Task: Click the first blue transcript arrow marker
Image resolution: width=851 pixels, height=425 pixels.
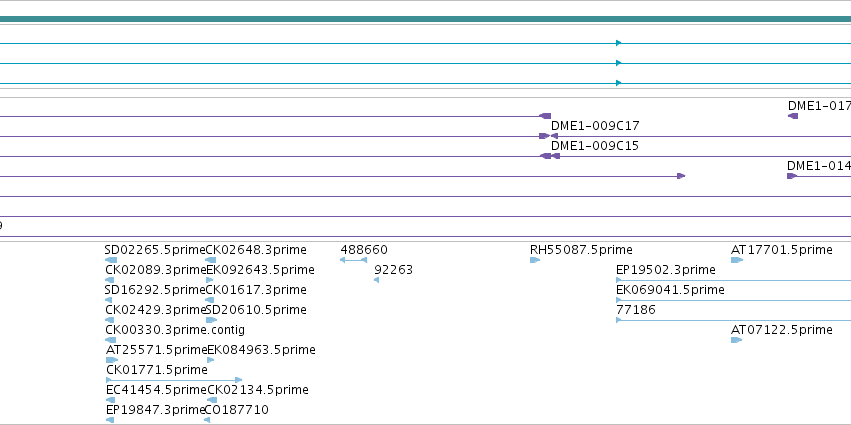Action: coord(619,43)
